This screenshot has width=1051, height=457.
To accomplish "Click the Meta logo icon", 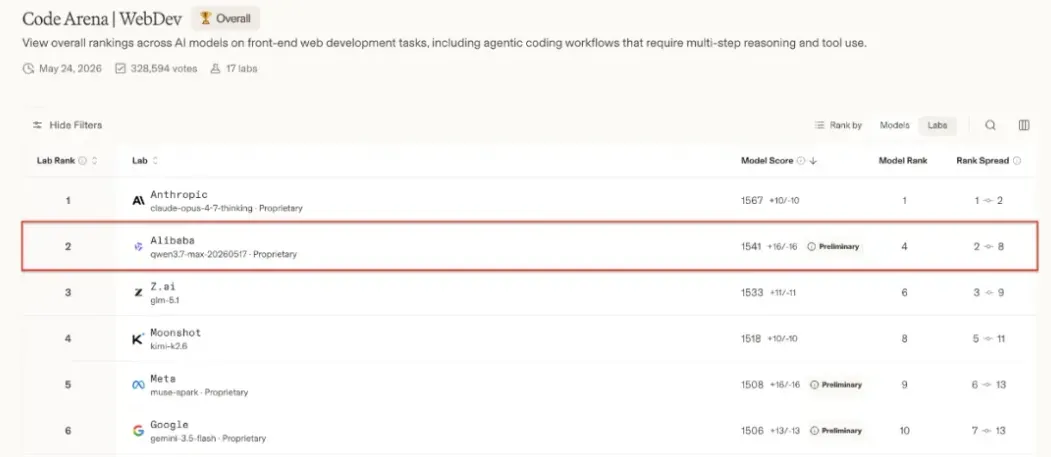I will click(x=138, y=385).
